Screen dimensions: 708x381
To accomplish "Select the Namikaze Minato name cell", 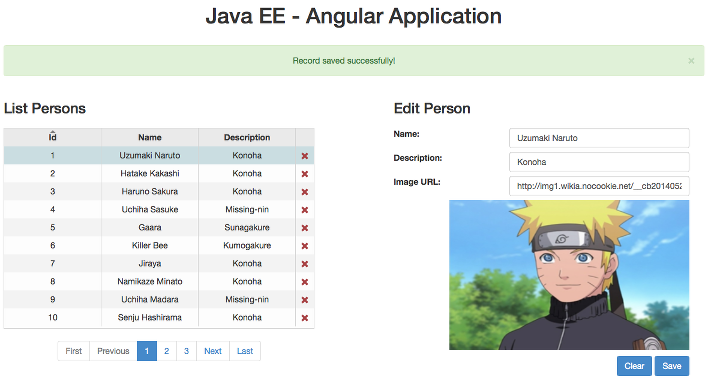I will 150,281.
